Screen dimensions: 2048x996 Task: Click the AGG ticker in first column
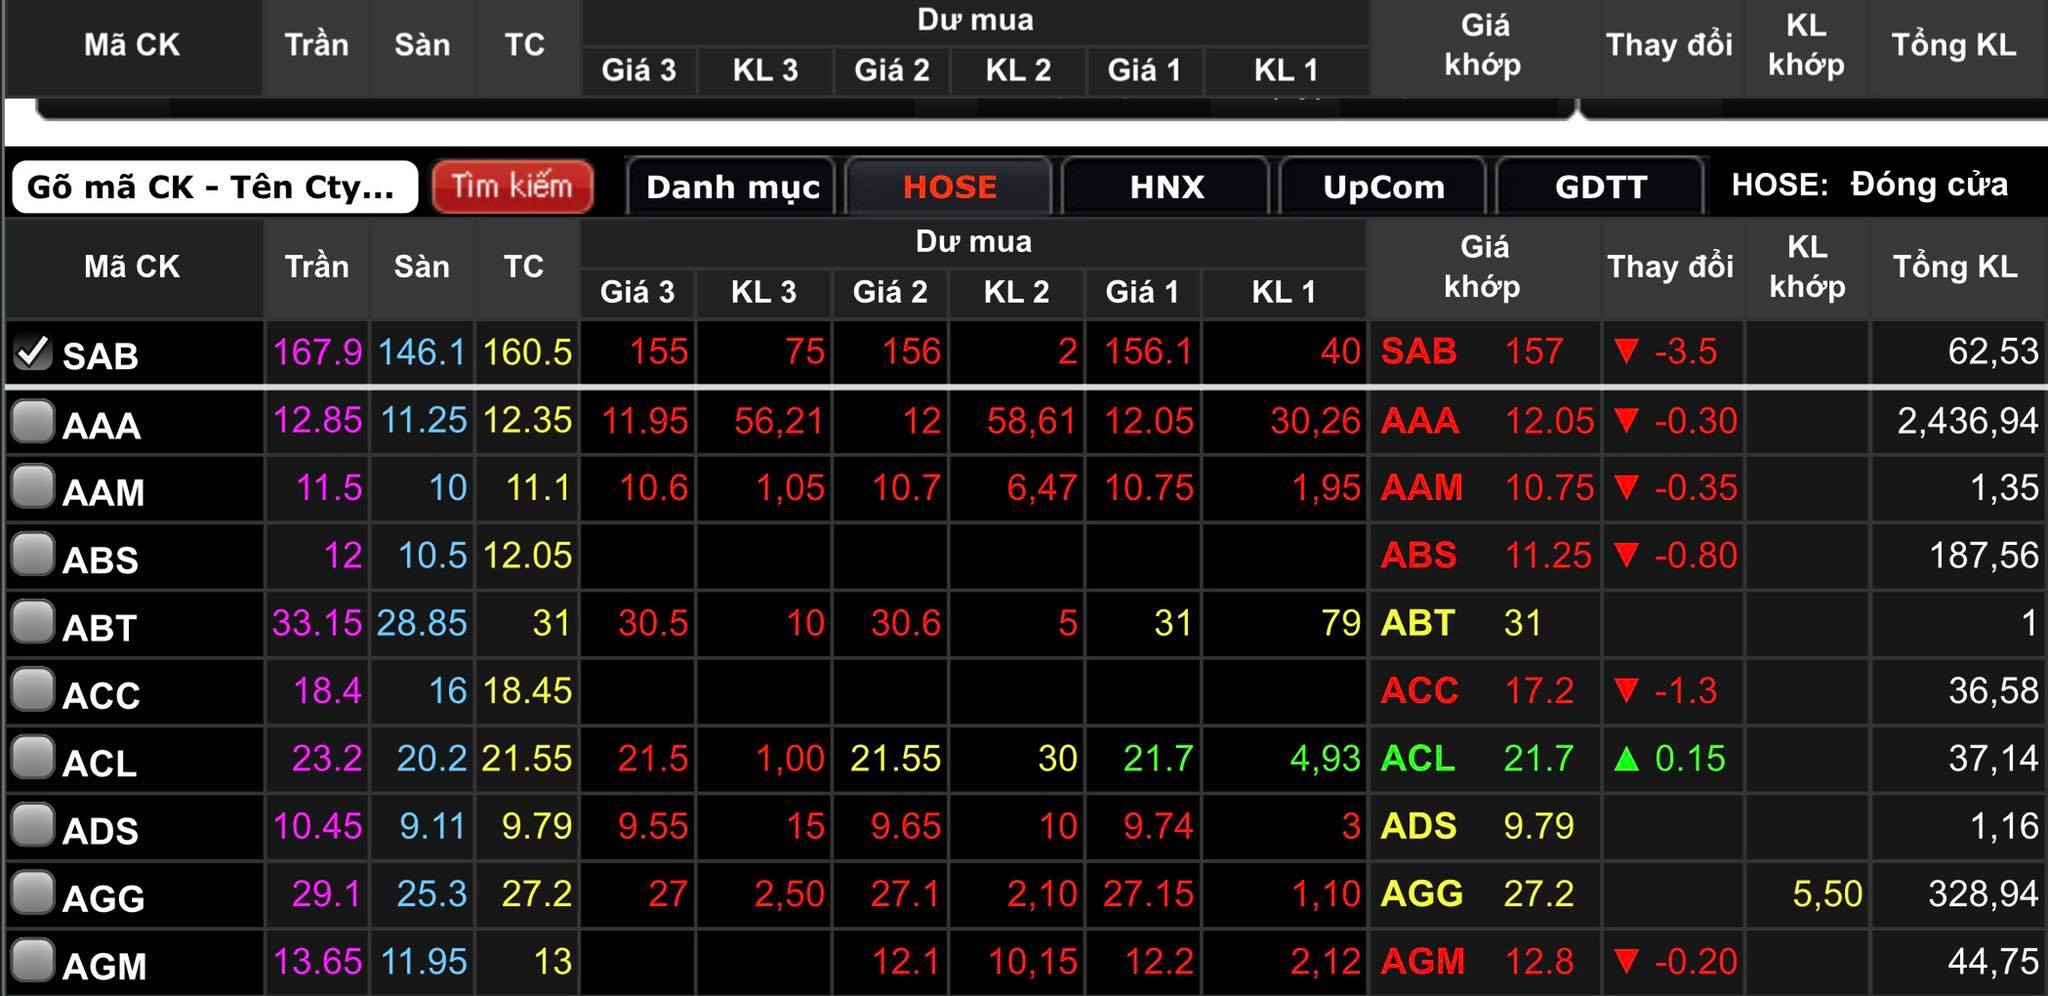103,897
